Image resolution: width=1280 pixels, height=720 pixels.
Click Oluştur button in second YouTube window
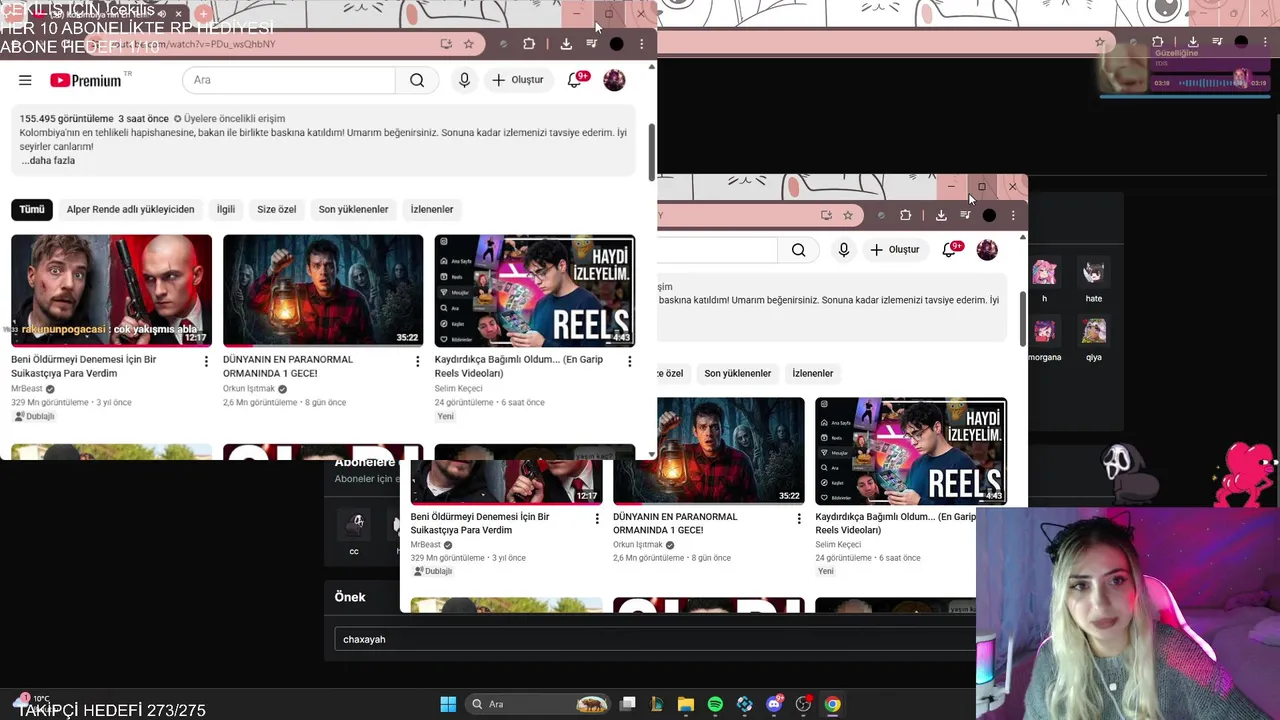point(895,250)
